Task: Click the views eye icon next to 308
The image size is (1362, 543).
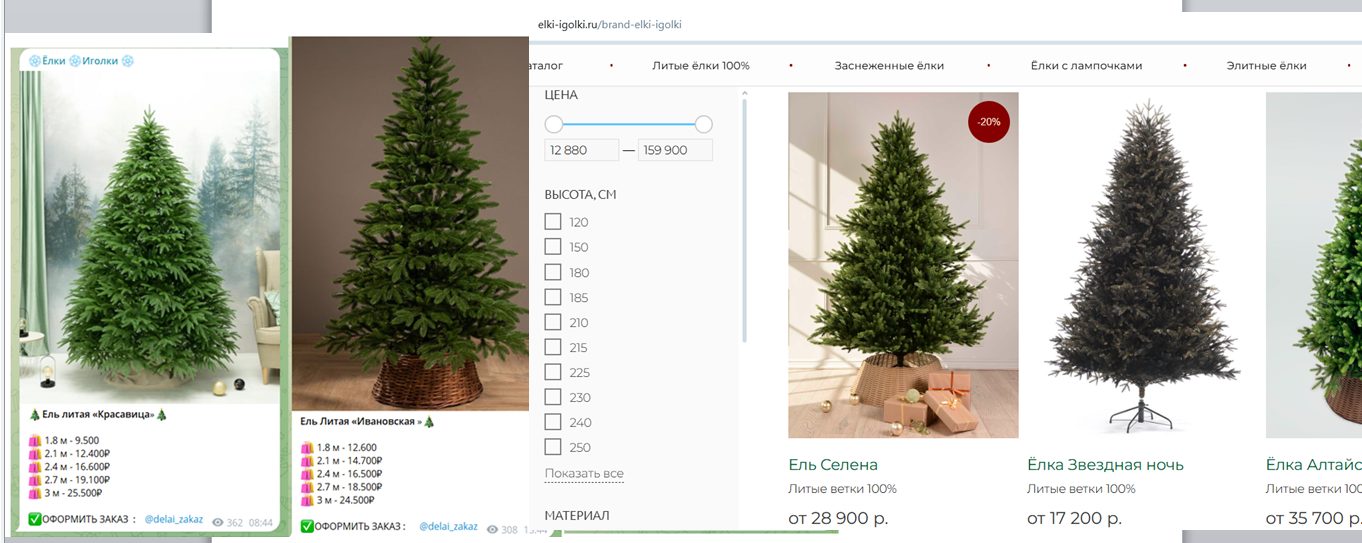Action: pos(492,529)
